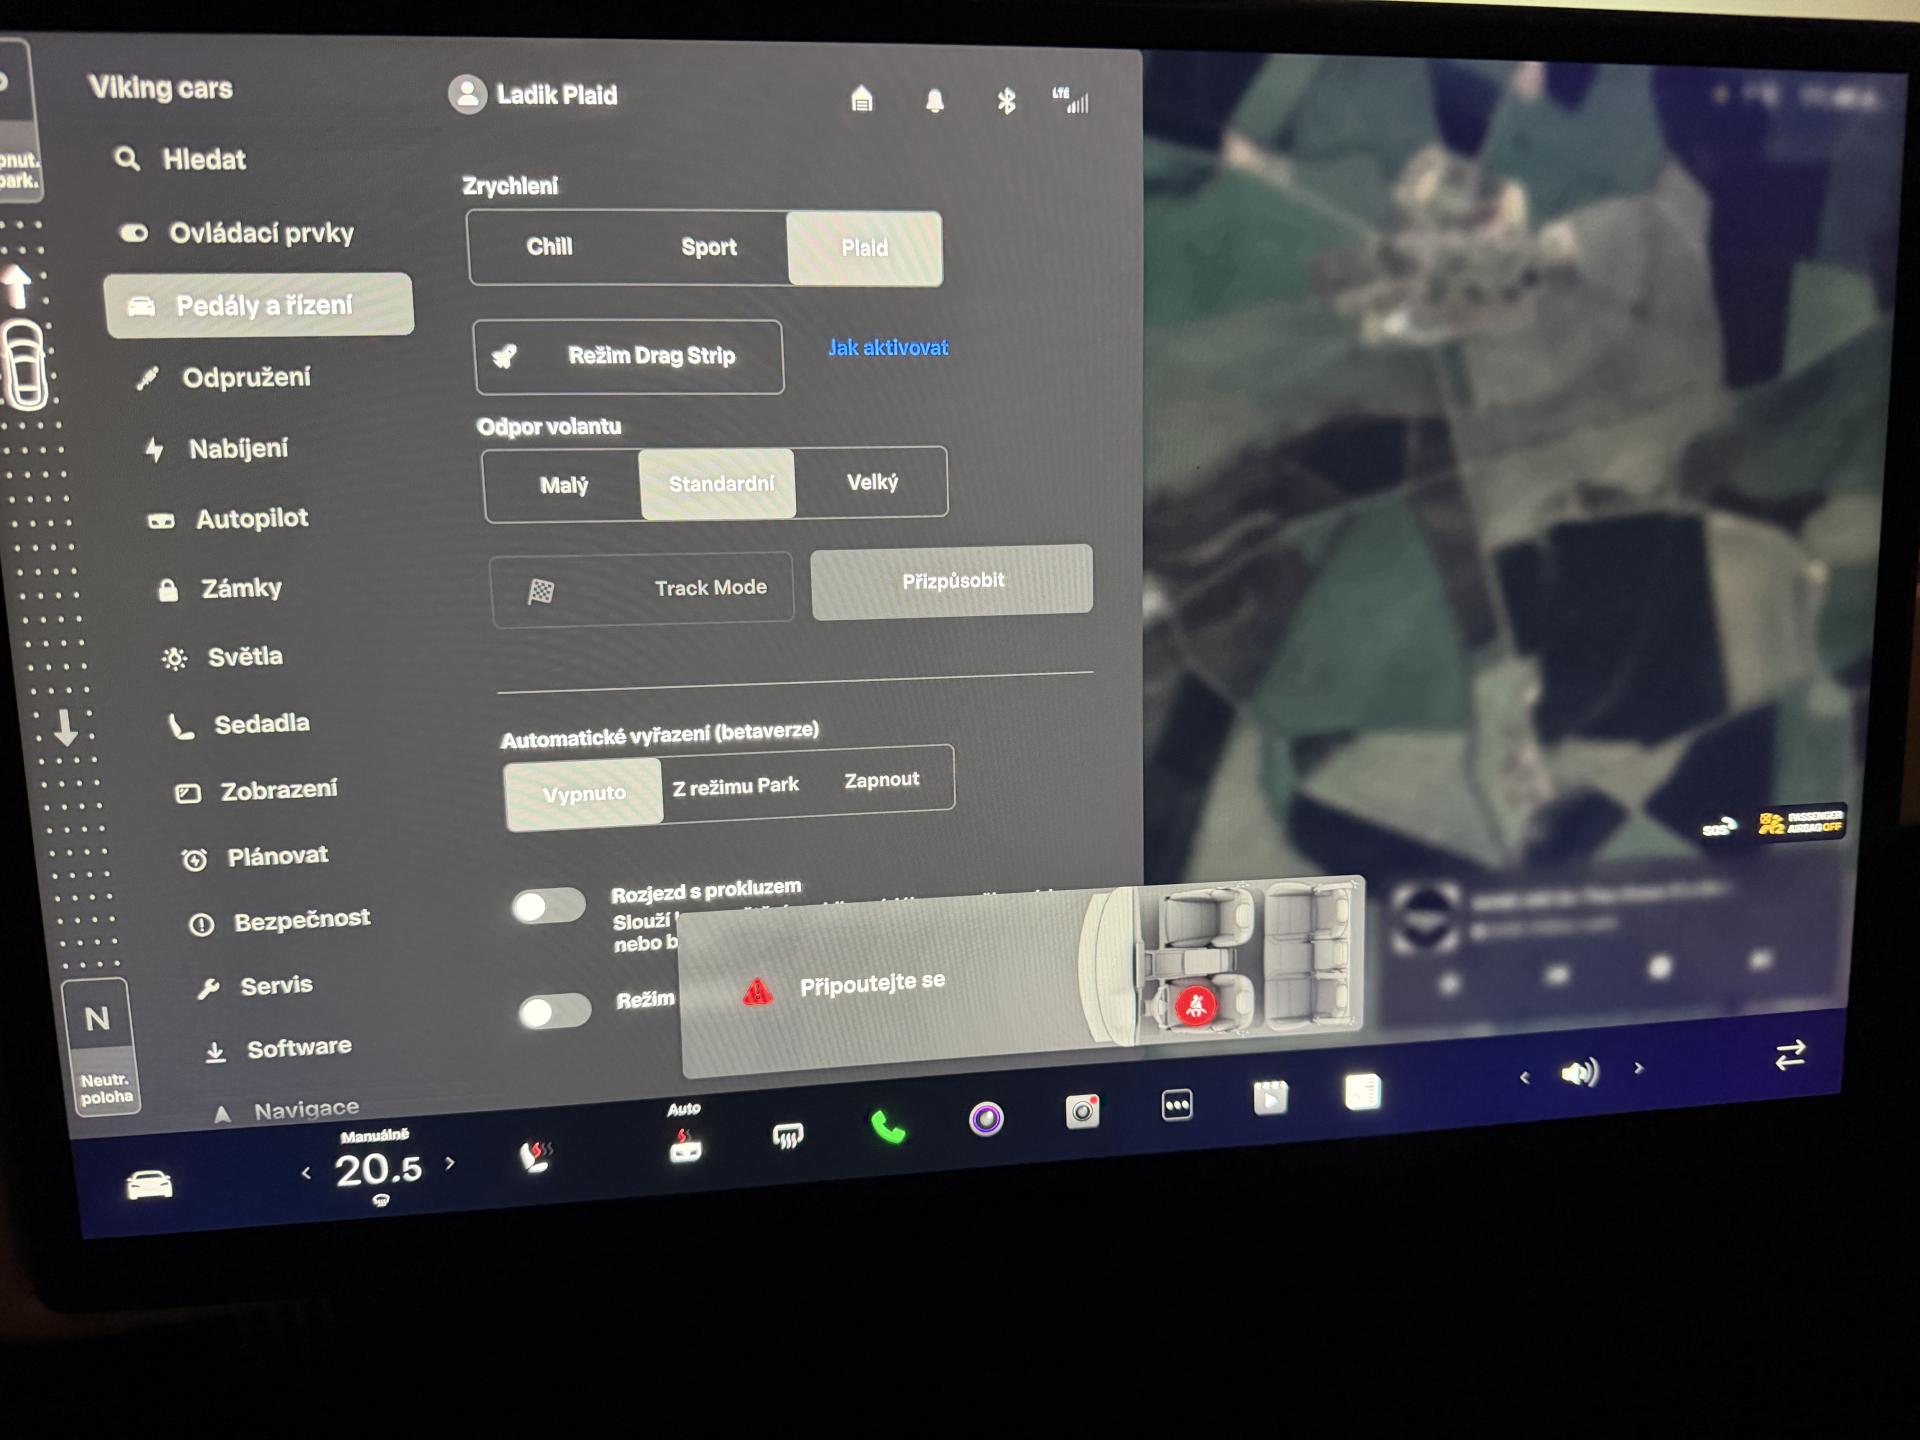The width and height of the screenshot is (1920, 1440).
Task: Tap the passenger airbag off indicator
Action: click(x=1802, y=823)
